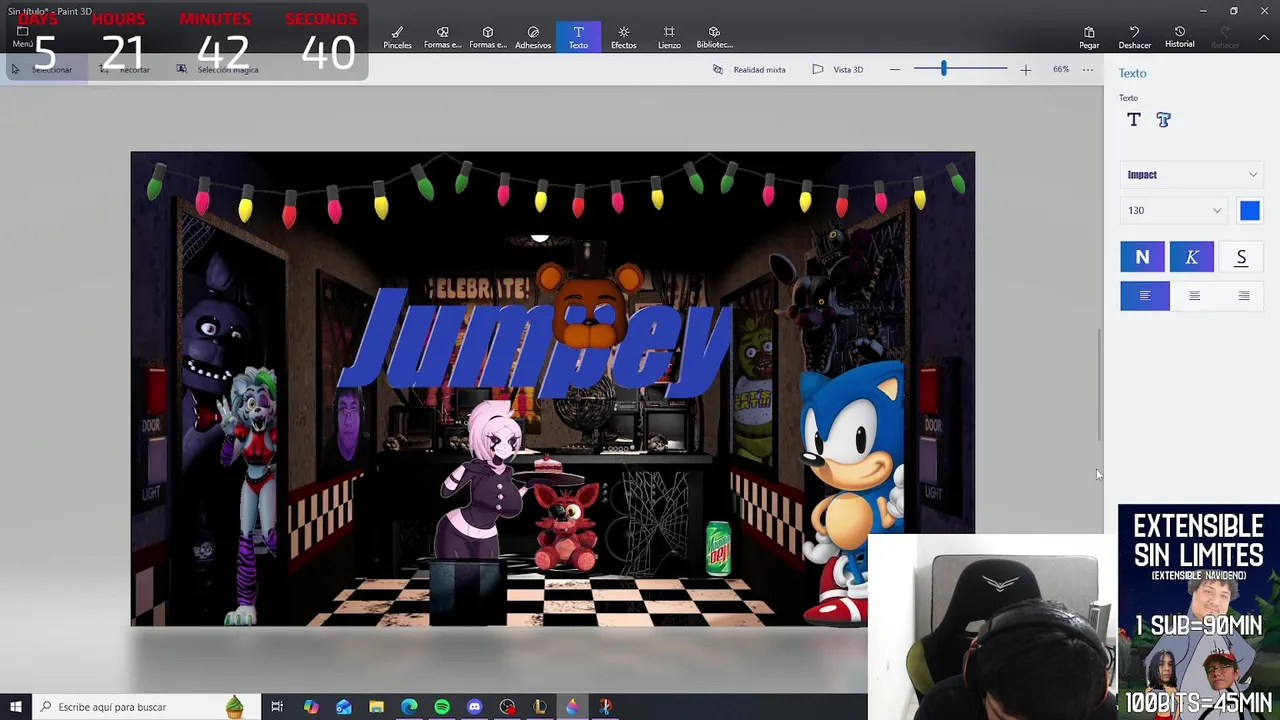Open the blue text color swatch
The width and height of the screenshot is (1280, 720).
[1250, 210]
